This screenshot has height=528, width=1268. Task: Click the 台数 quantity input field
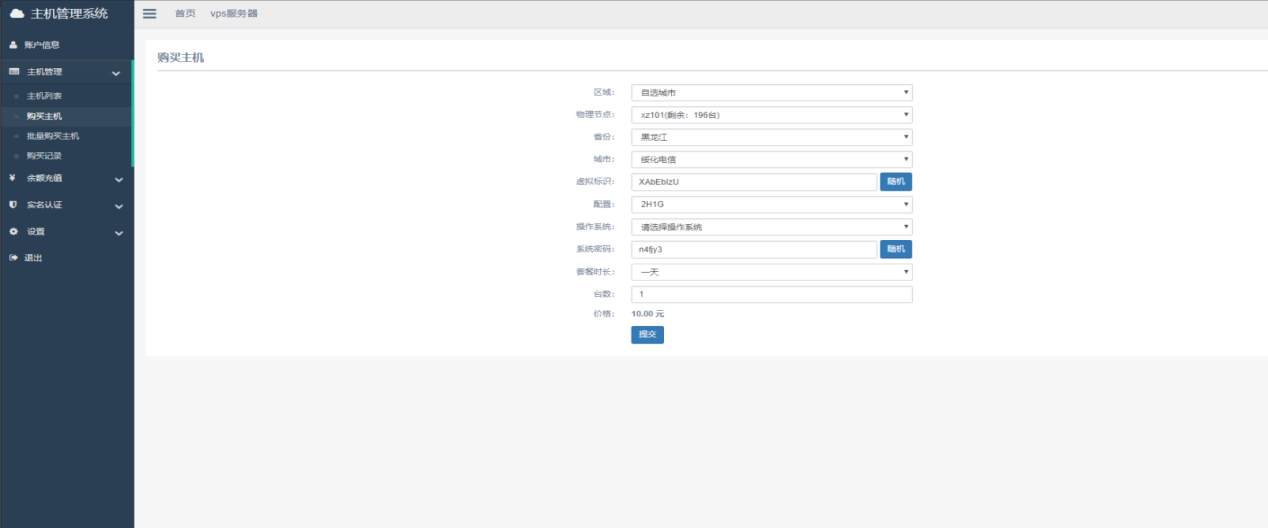point(771,295)
